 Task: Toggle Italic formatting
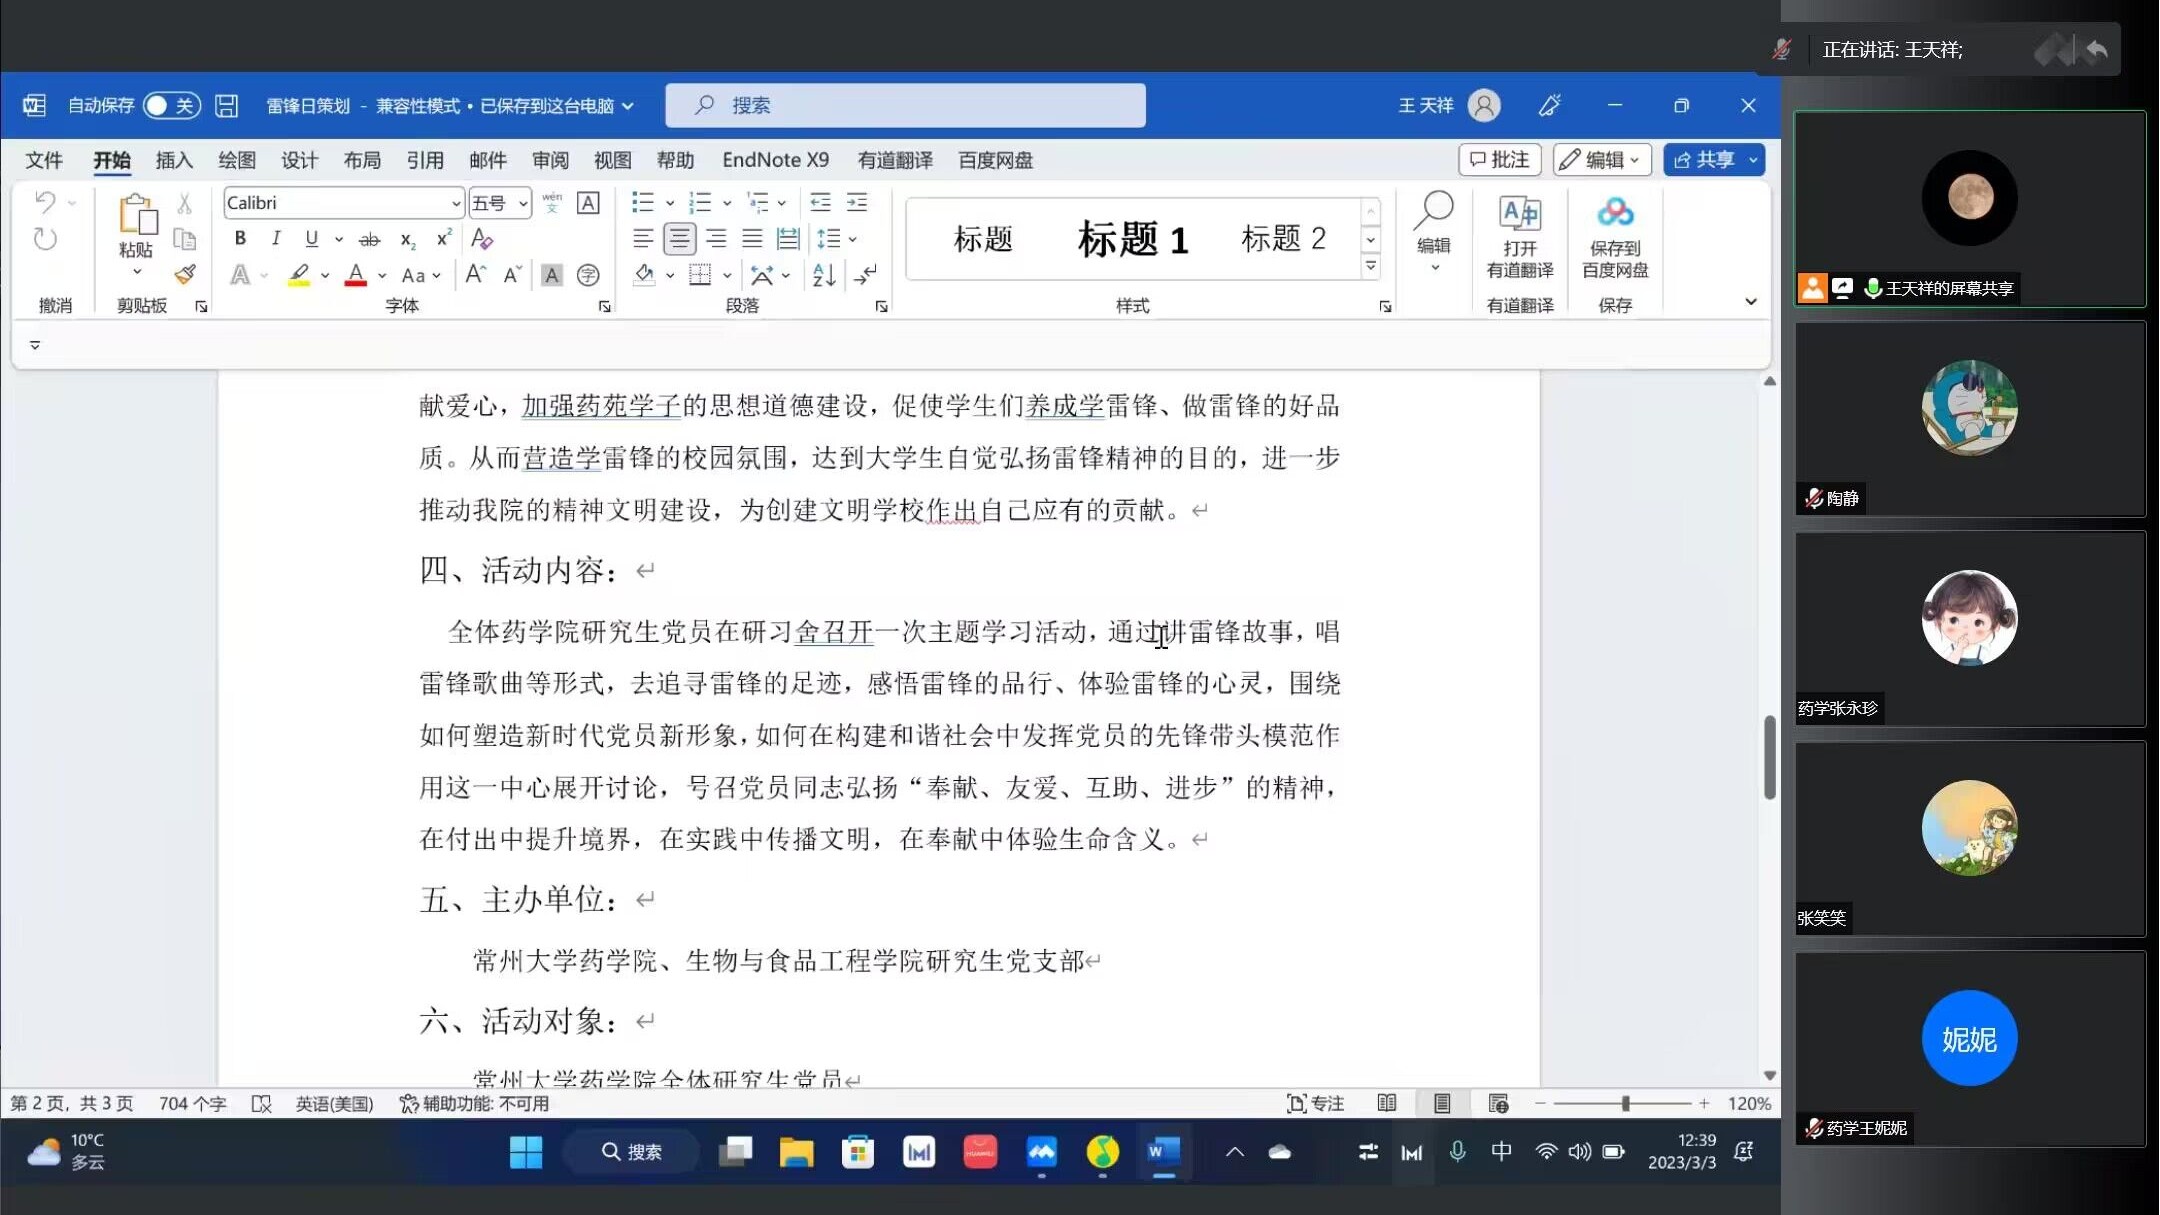(276, 239)
